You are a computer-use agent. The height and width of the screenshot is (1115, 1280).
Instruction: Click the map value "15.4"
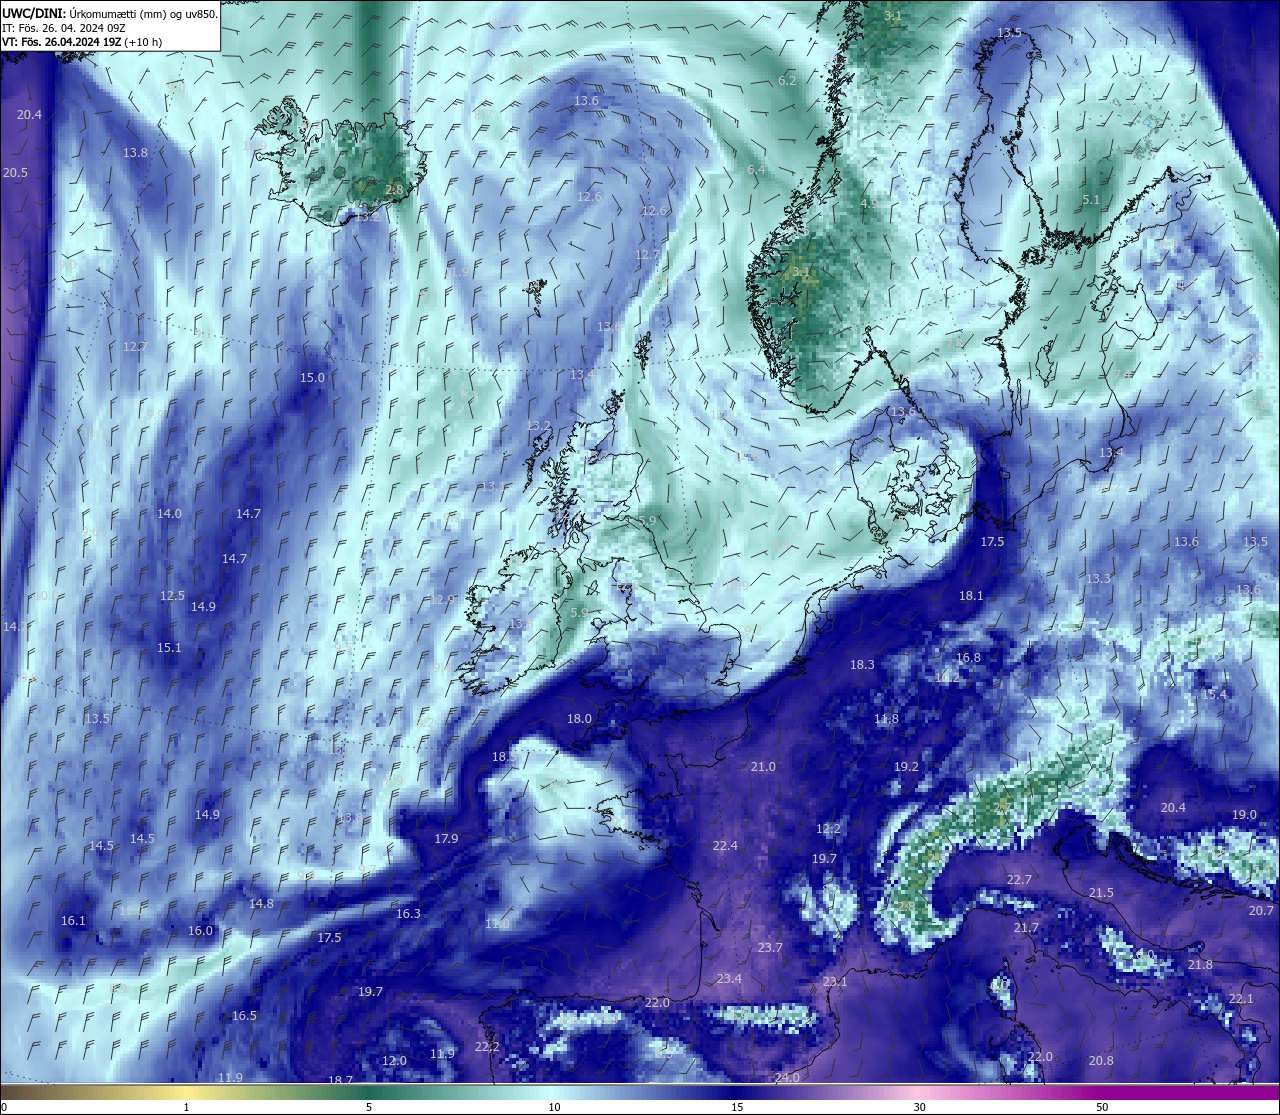tap(1214, 695)
